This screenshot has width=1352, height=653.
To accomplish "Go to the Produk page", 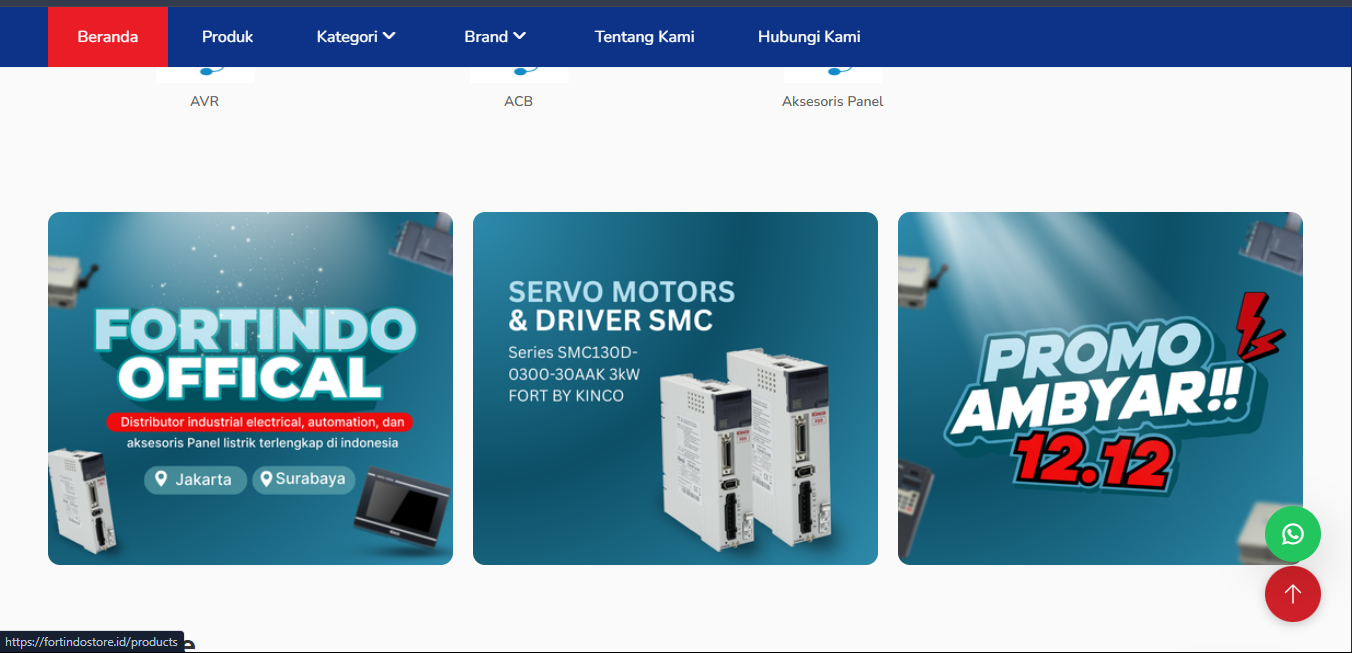I will click(x=227, y=37).
